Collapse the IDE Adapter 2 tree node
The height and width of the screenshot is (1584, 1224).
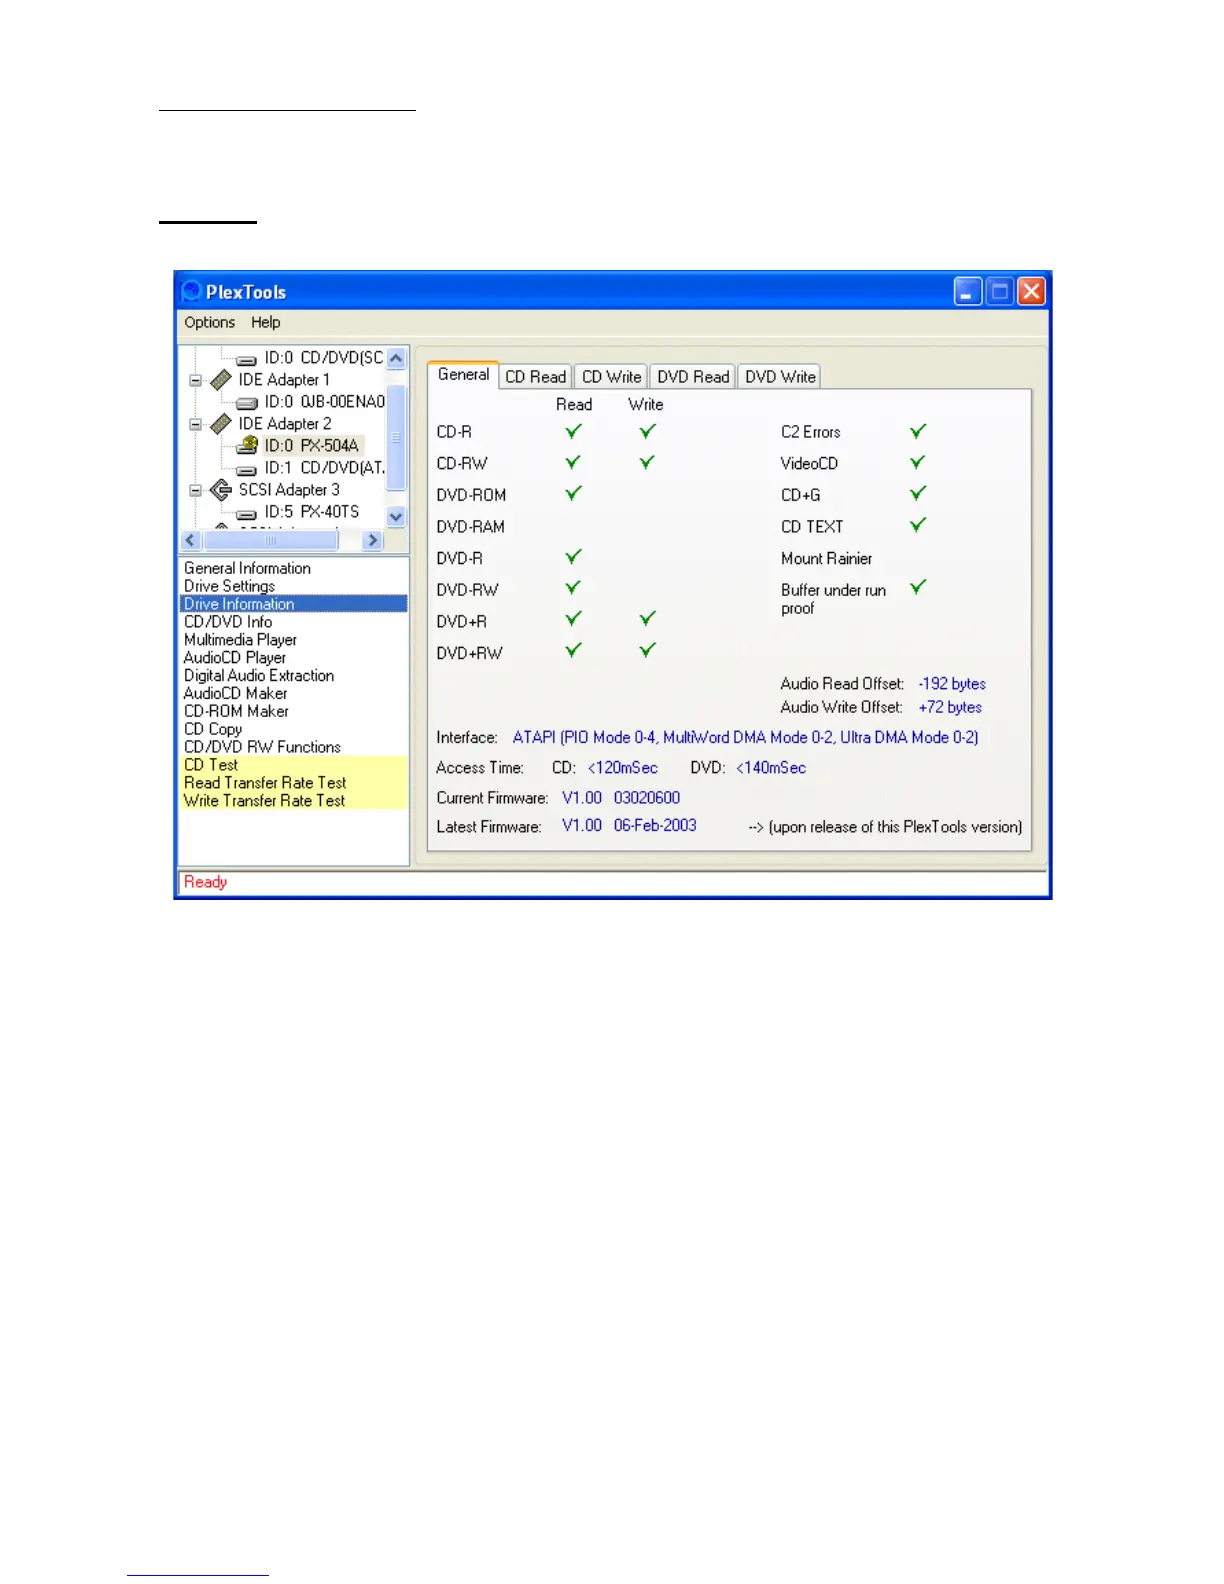195,424
